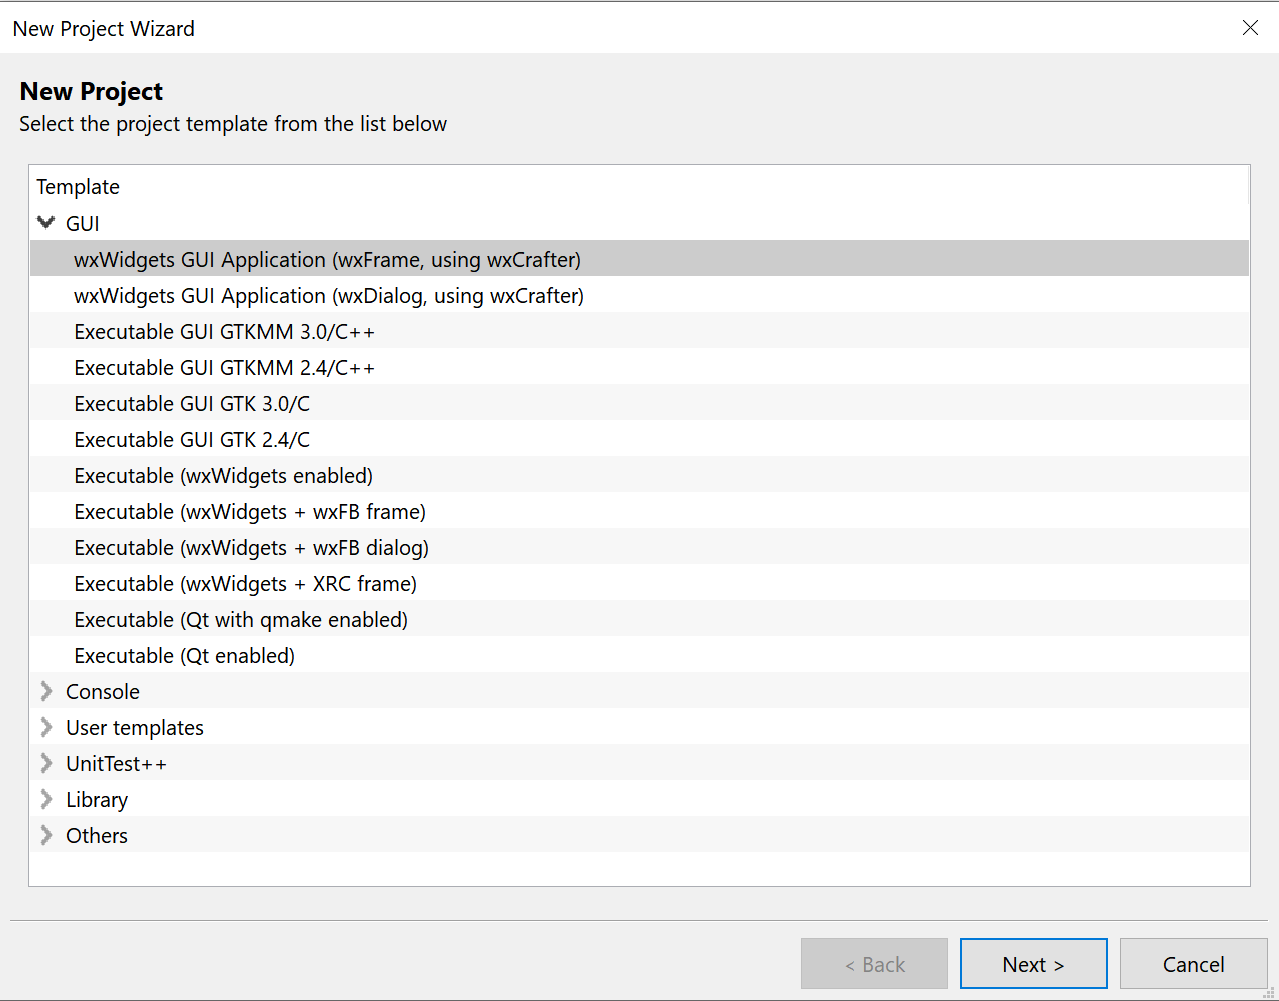
Task: Expand the Library templates group
Action: [x=45, y=799]
